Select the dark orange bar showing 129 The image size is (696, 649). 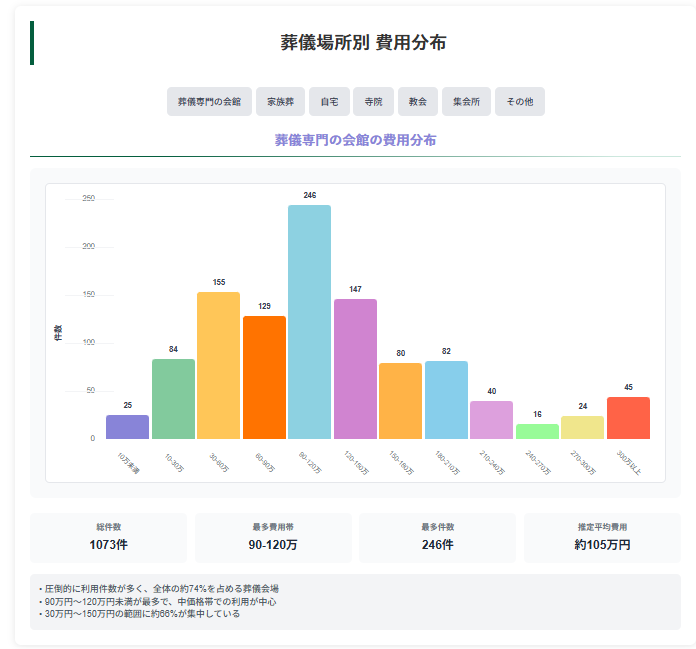pyautogui.click(x=264, y=377)
